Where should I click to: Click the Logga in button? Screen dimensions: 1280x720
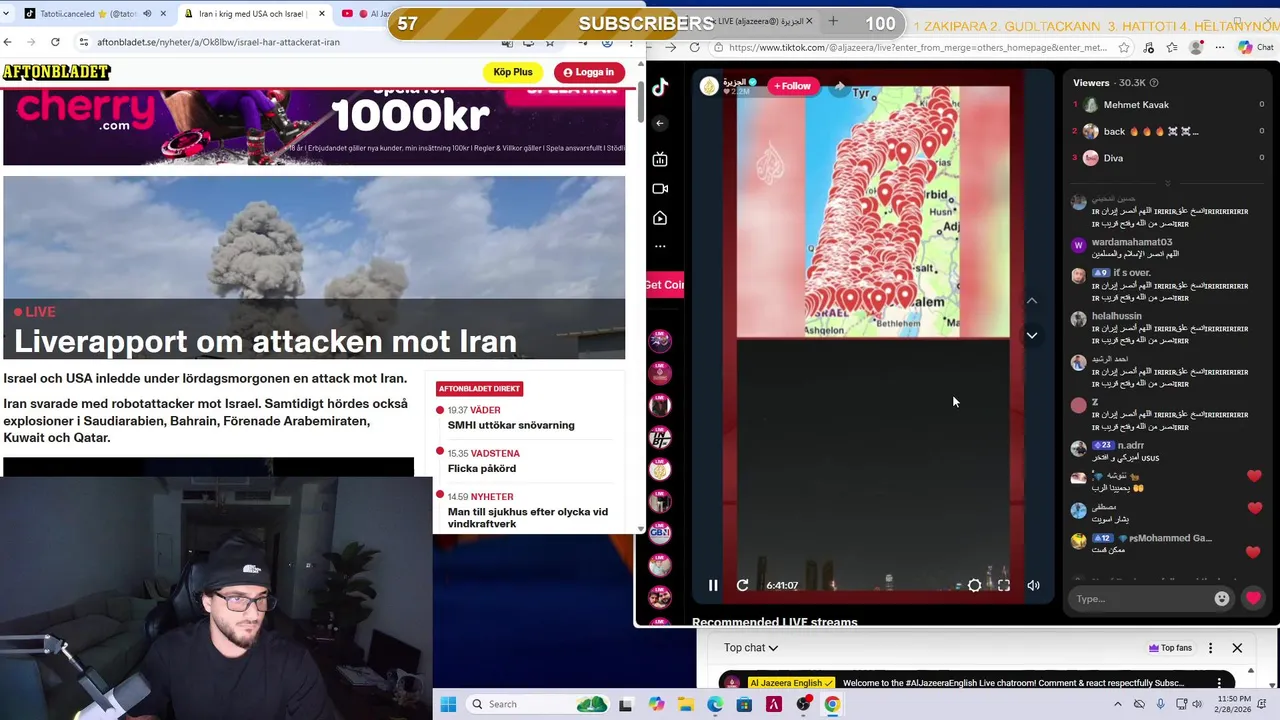click(x=588, y=72)
